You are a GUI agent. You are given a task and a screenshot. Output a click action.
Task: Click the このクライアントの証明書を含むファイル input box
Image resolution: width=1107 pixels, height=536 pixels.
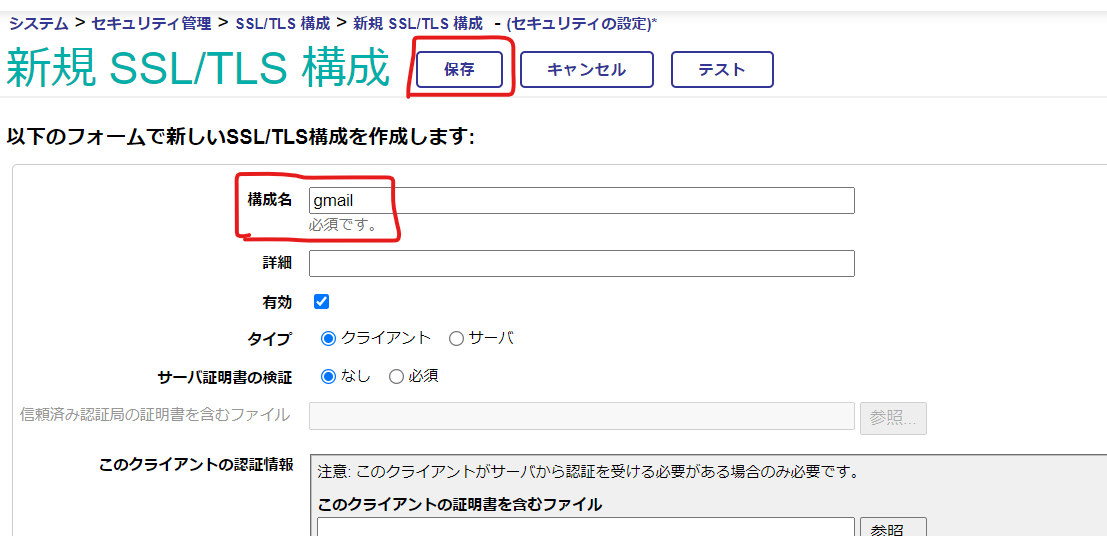(581, 527)
